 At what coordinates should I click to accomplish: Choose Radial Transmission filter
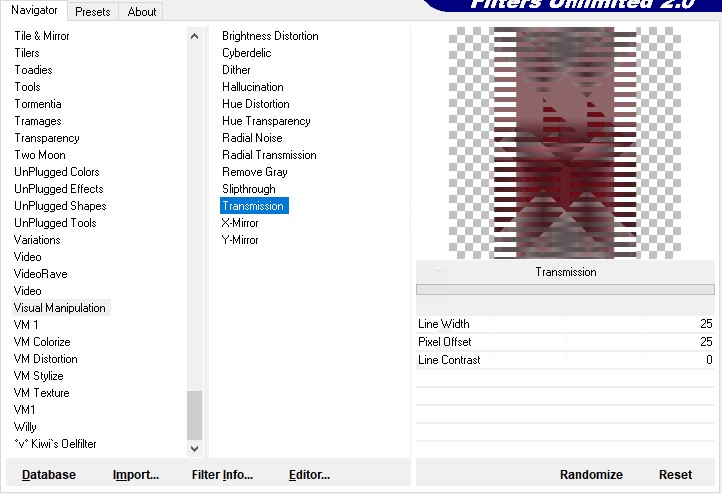coord(269,155)
